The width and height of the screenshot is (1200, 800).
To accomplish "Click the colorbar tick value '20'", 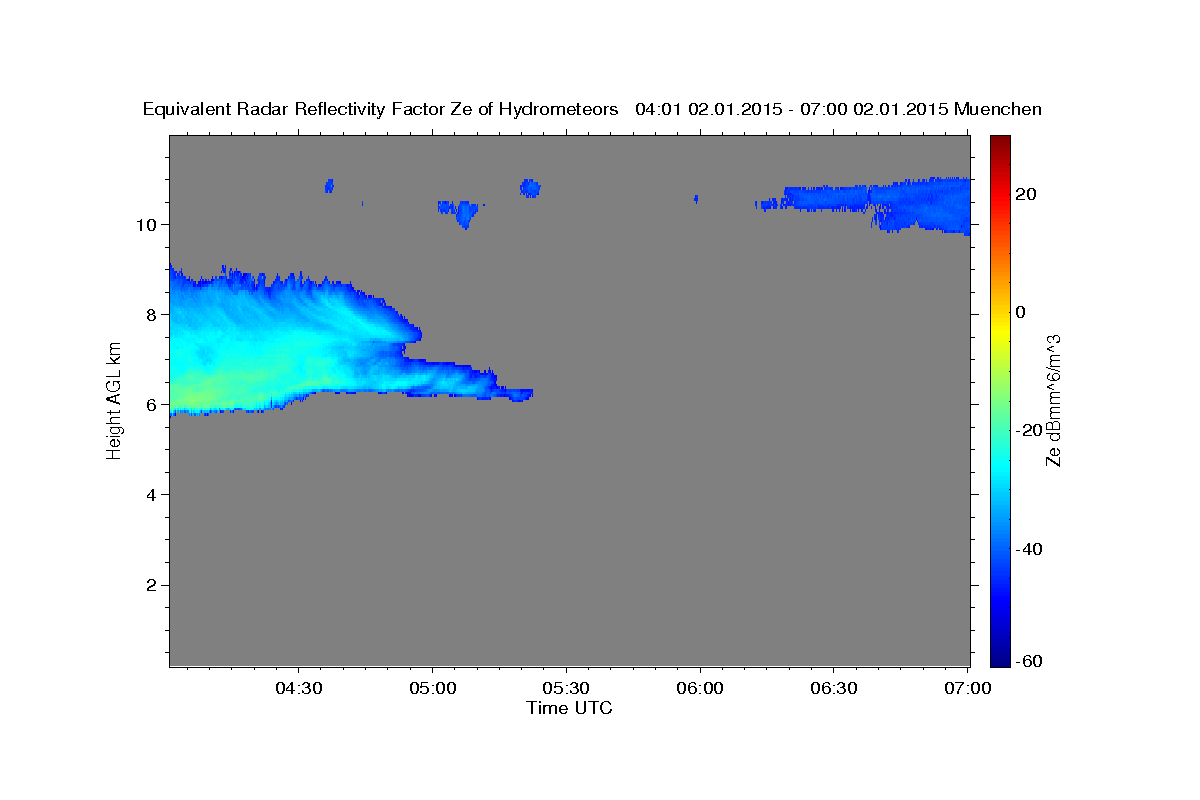I will click(x=1025, y=194).
